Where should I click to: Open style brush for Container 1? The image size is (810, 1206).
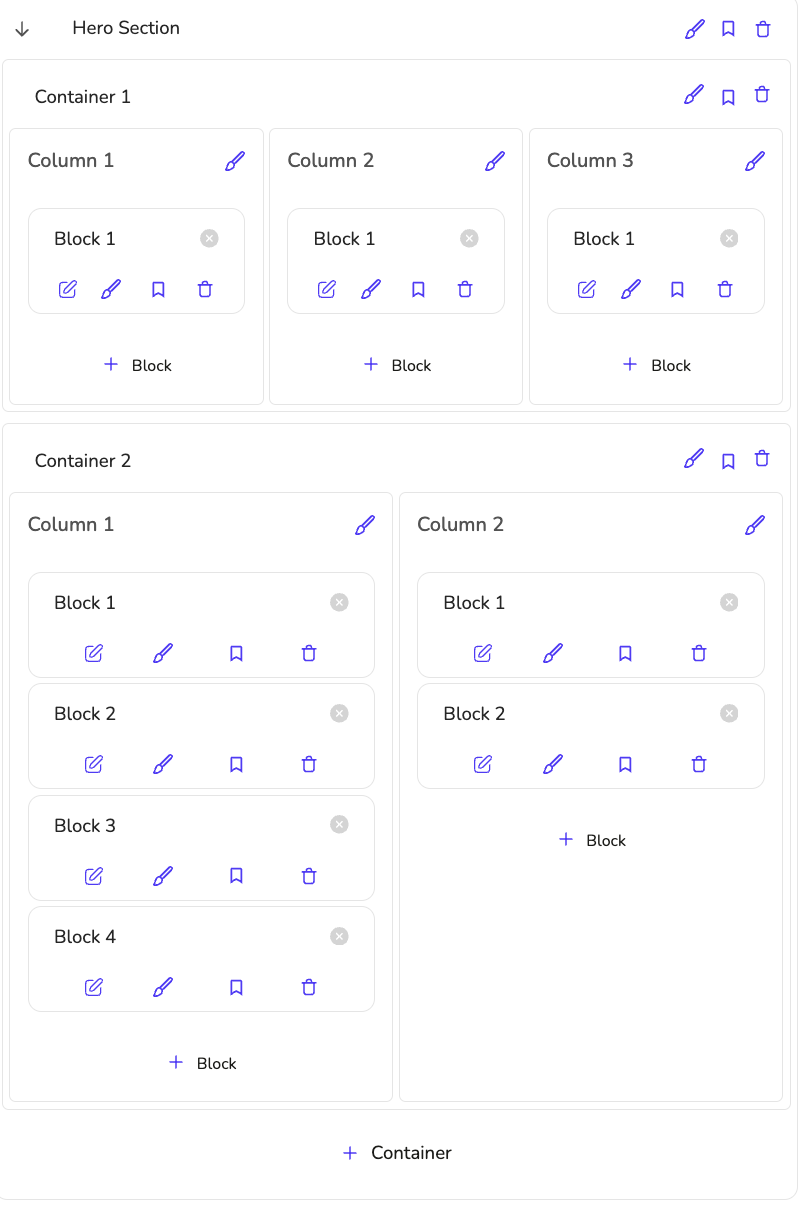pyautogui.click(x=694, y=96)
